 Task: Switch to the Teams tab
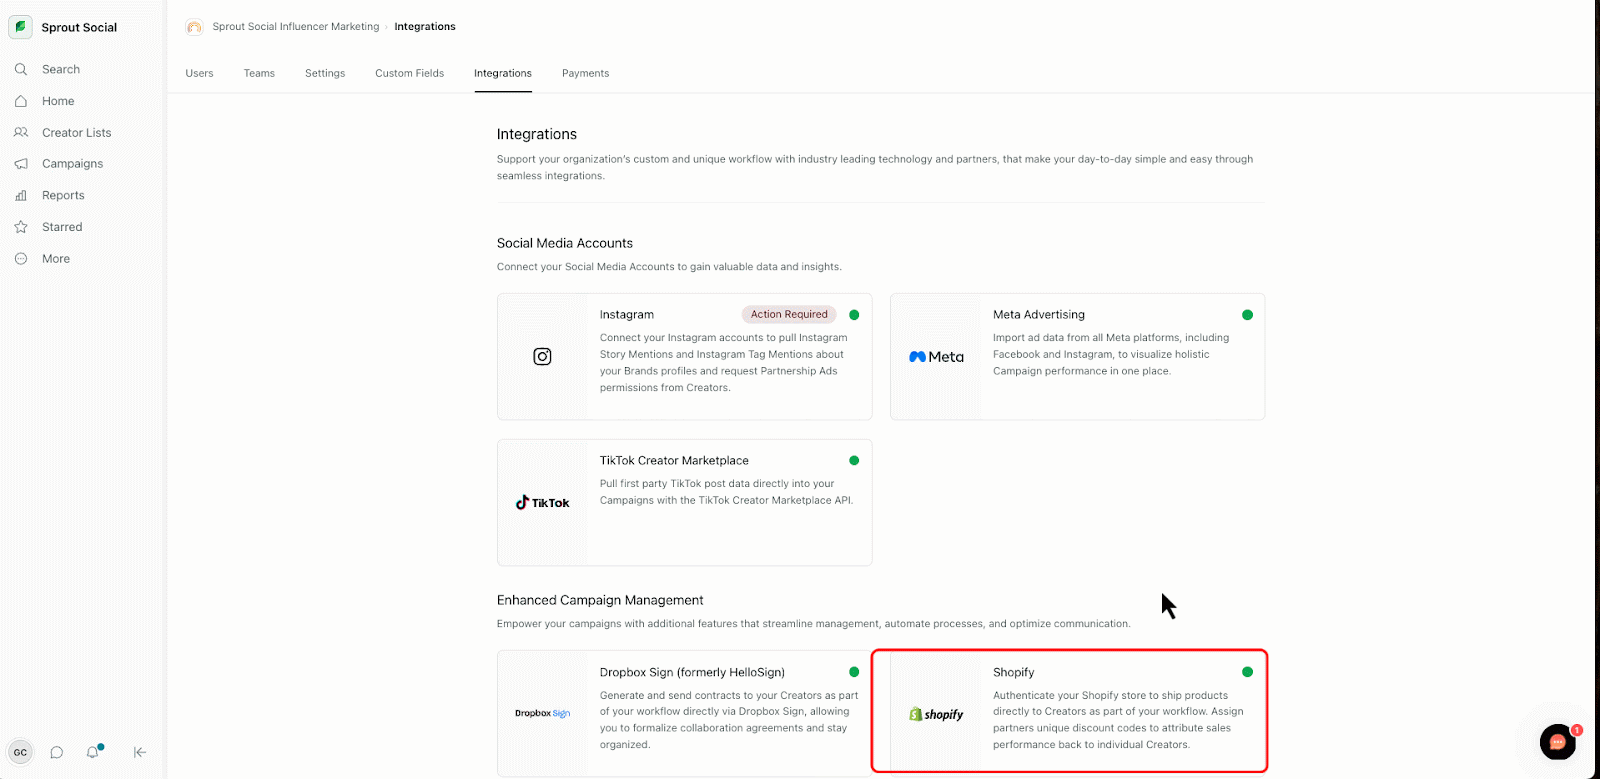259,73
